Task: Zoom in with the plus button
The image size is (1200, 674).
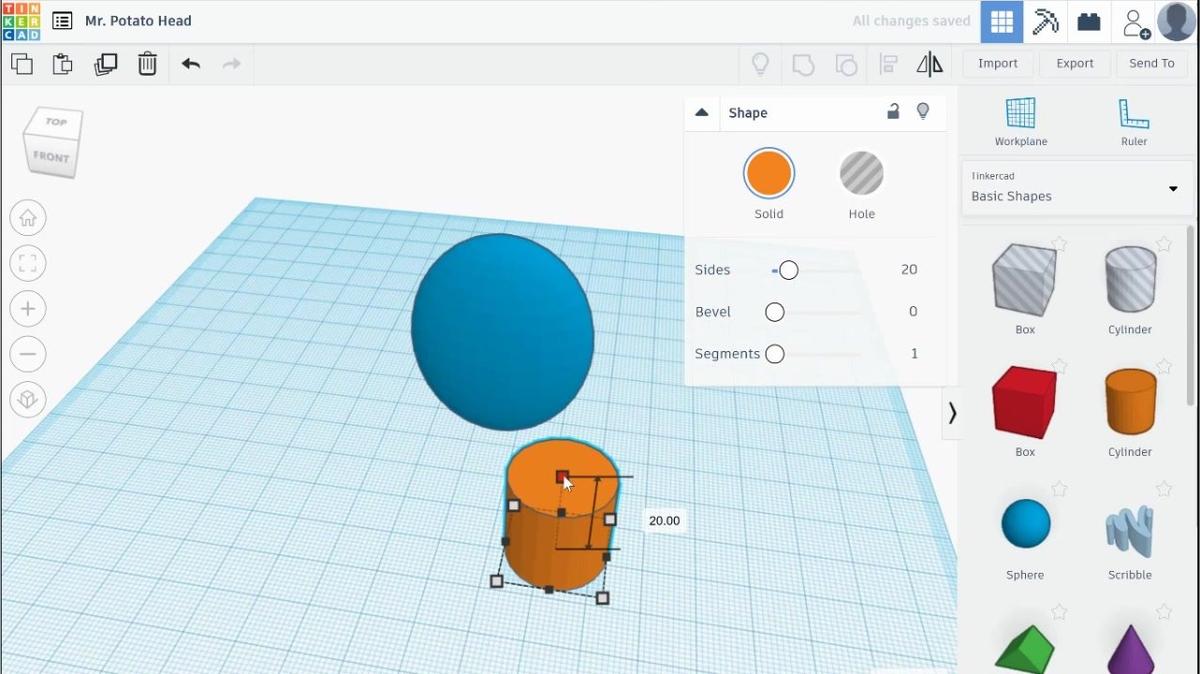Action: click(28, 309)
